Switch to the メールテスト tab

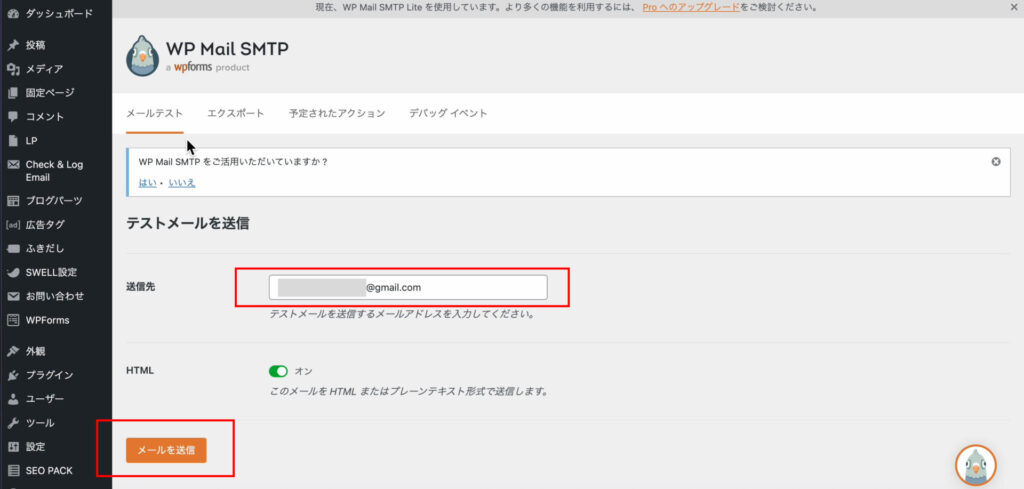point(154,113)
